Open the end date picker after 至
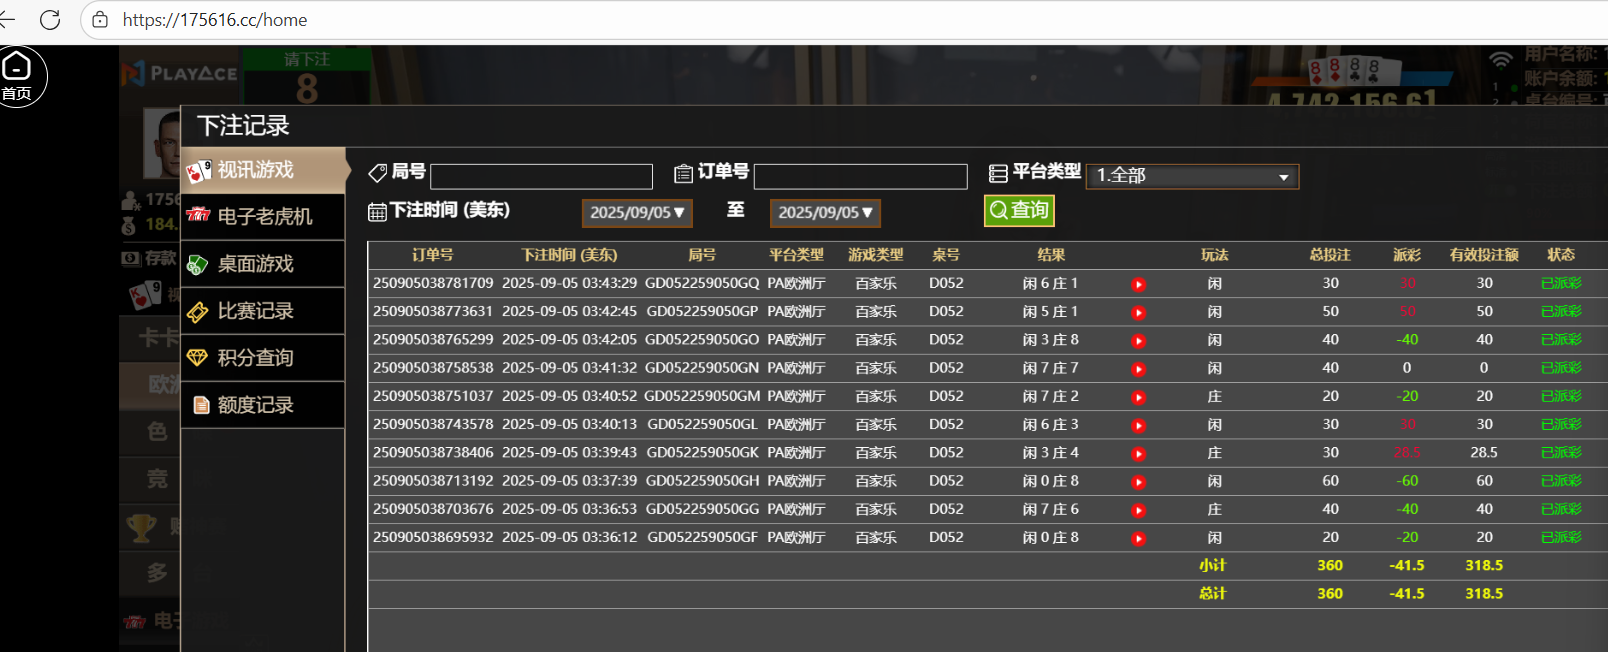1608x652 pixels. tap(825, 213)
